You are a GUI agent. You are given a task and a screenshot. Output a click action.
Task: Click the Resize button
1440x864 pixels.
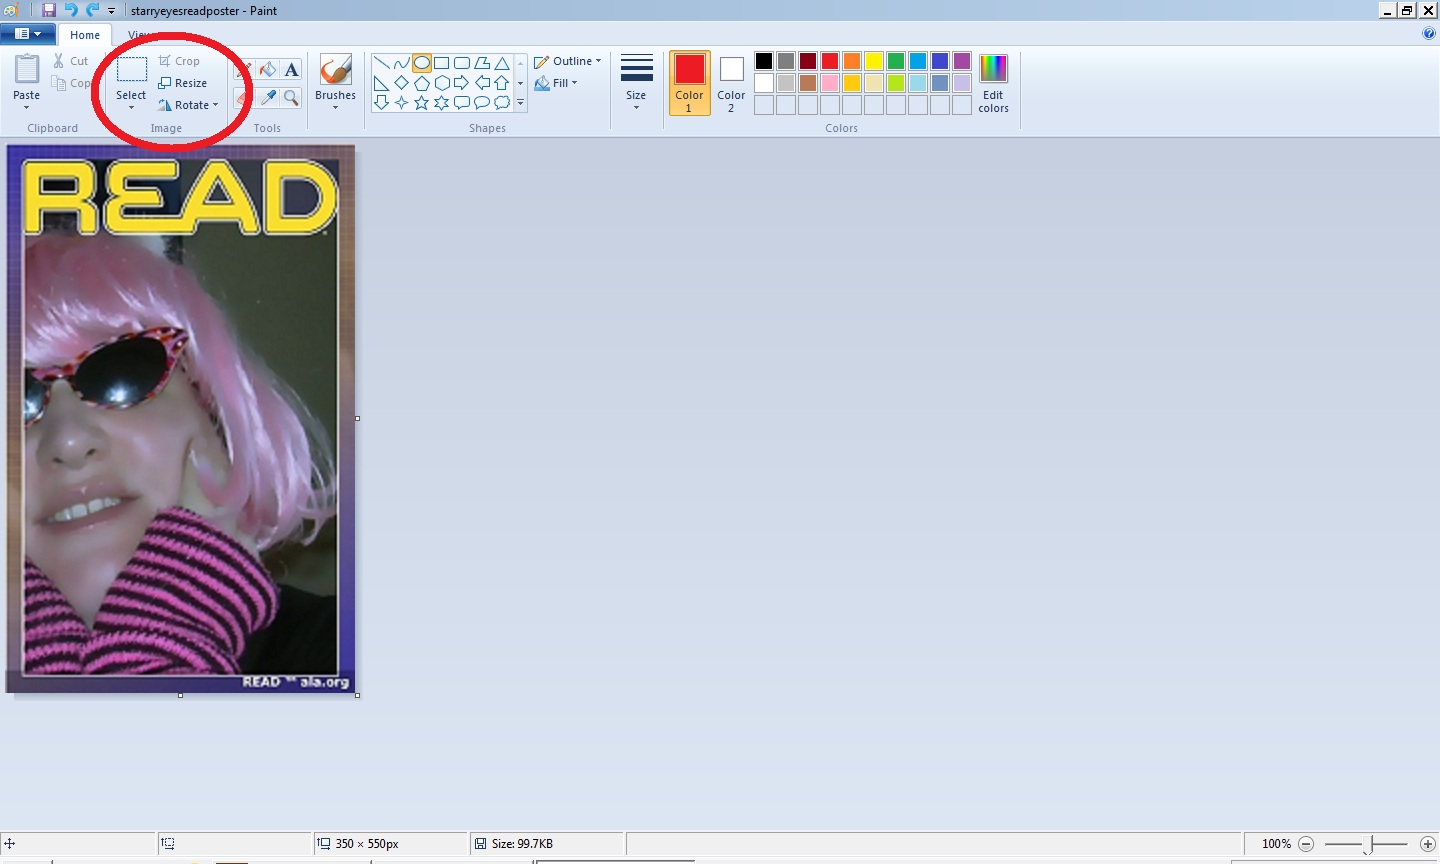click(x=183, y=83)
